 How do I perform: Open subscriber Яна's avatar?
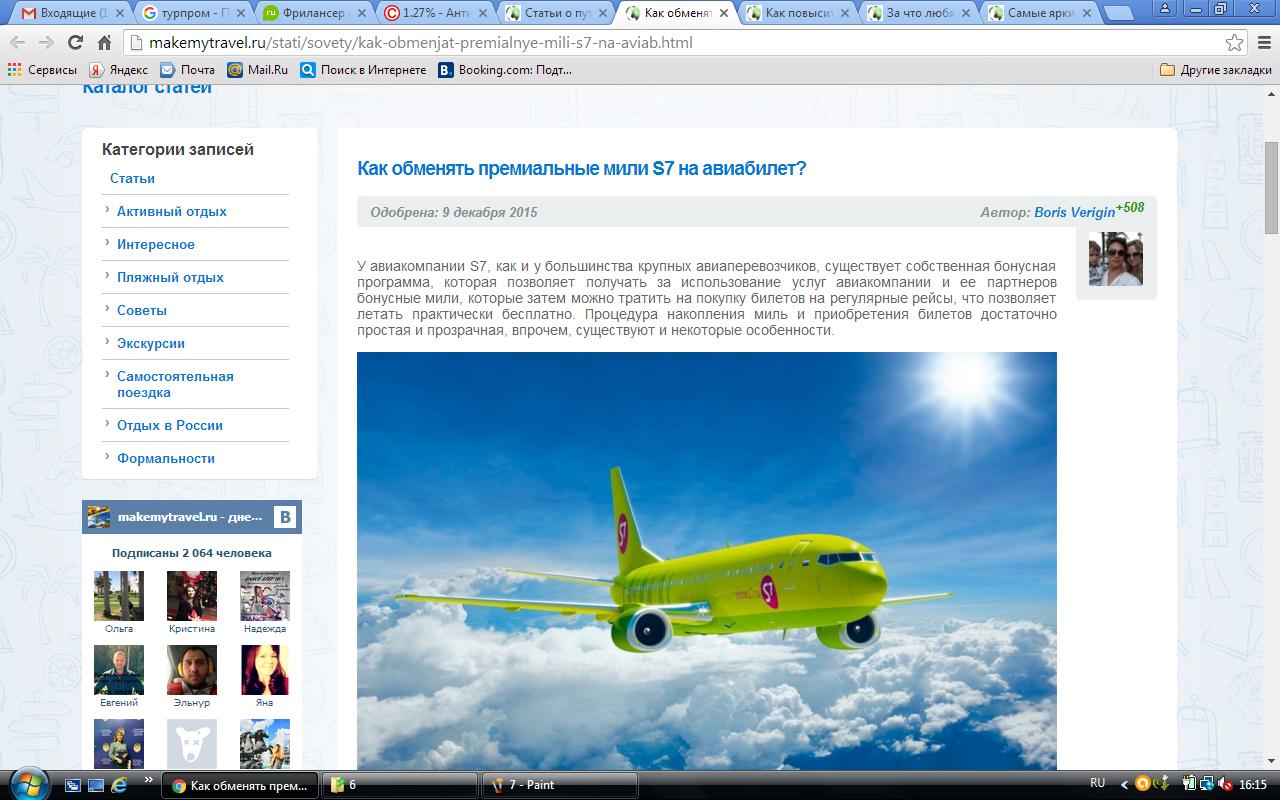[265, 670]
